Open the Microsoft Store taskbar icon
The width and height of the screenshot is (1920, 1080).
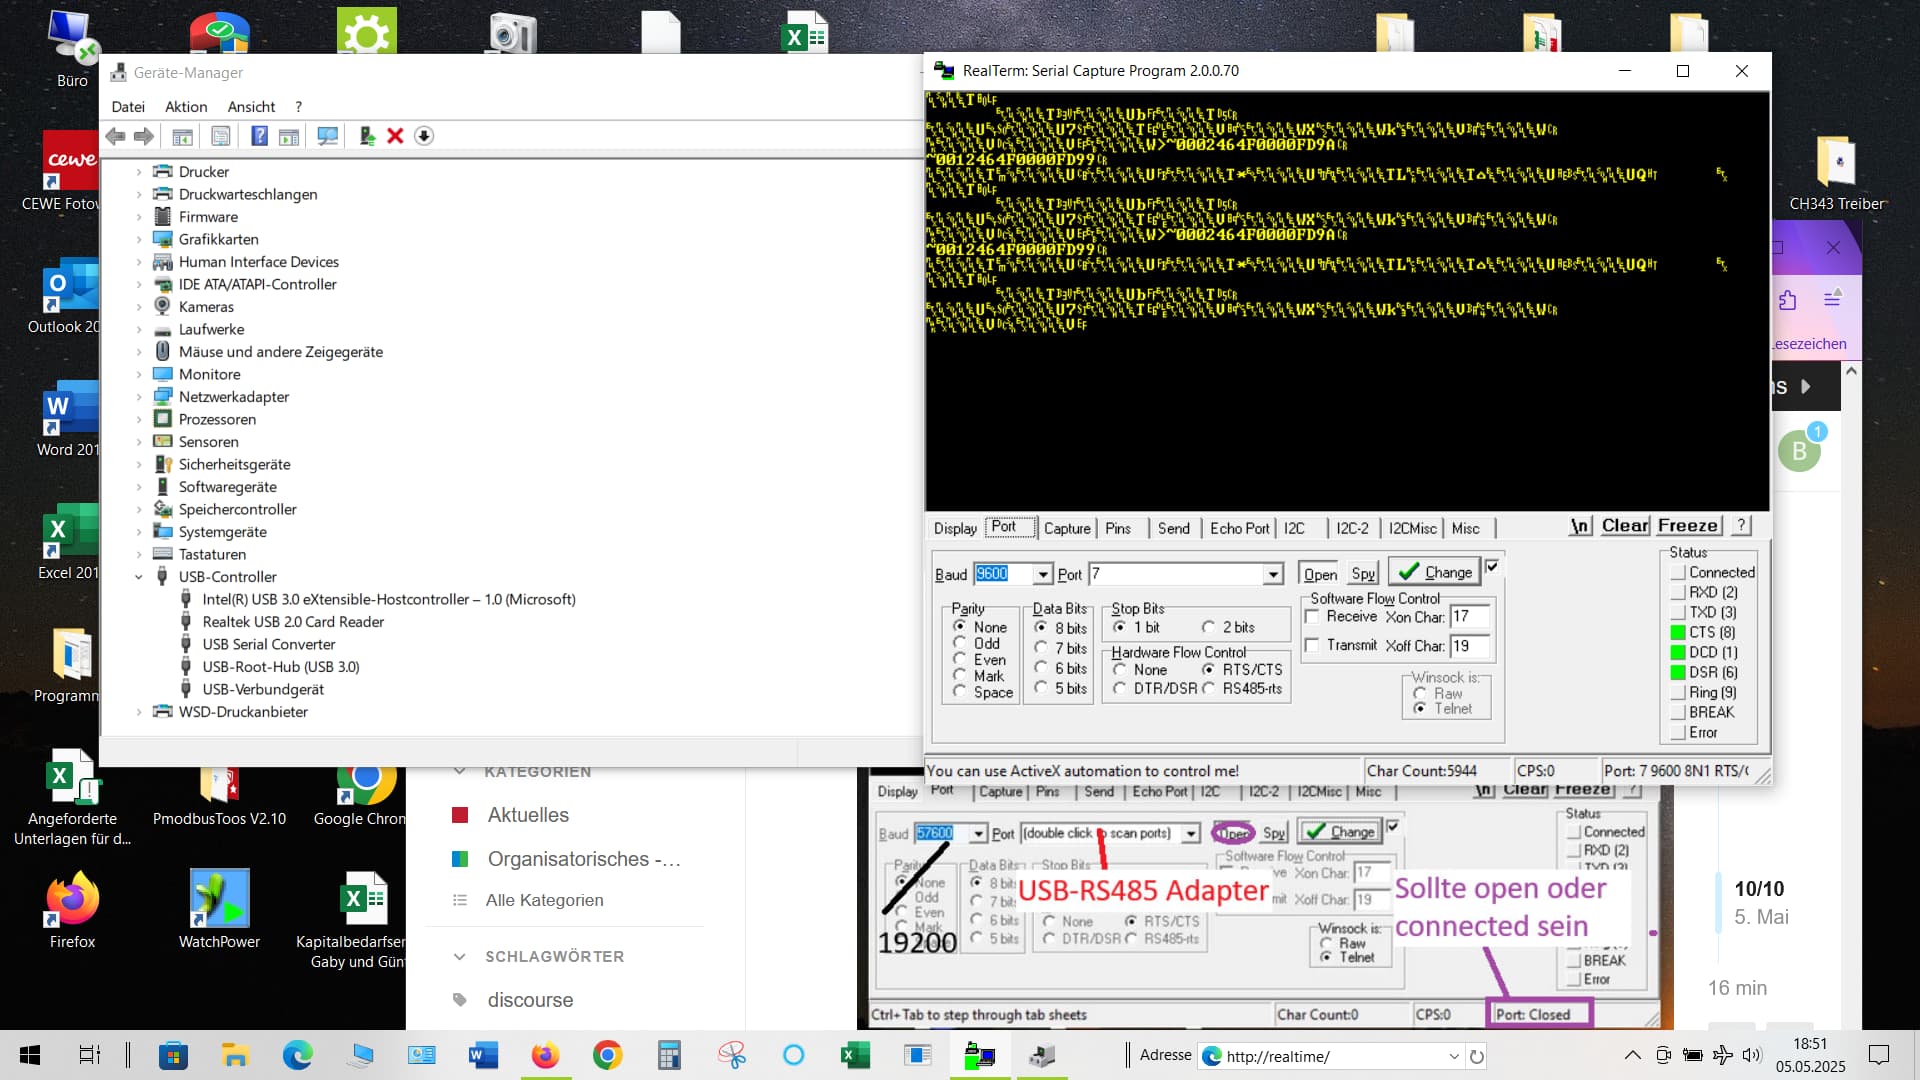[173, 1055]
